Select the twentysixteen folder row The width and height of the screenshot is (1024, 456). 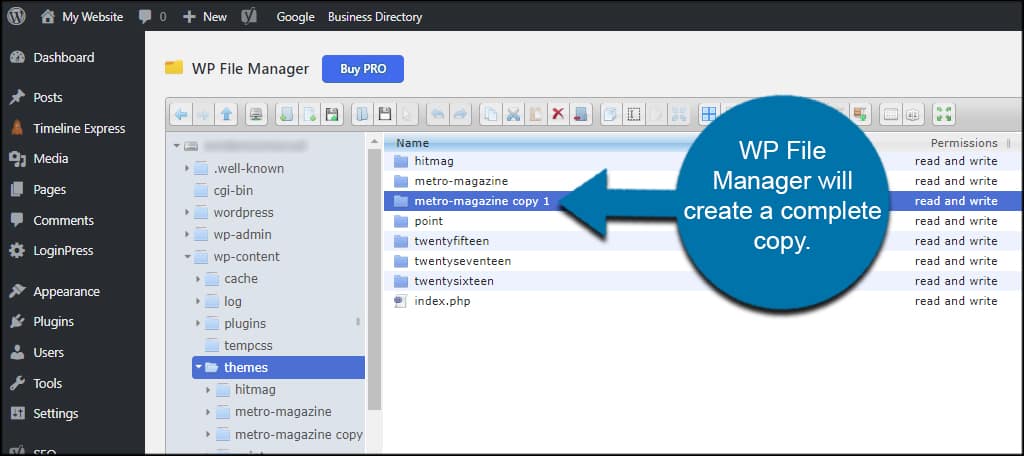click(703, 281)
